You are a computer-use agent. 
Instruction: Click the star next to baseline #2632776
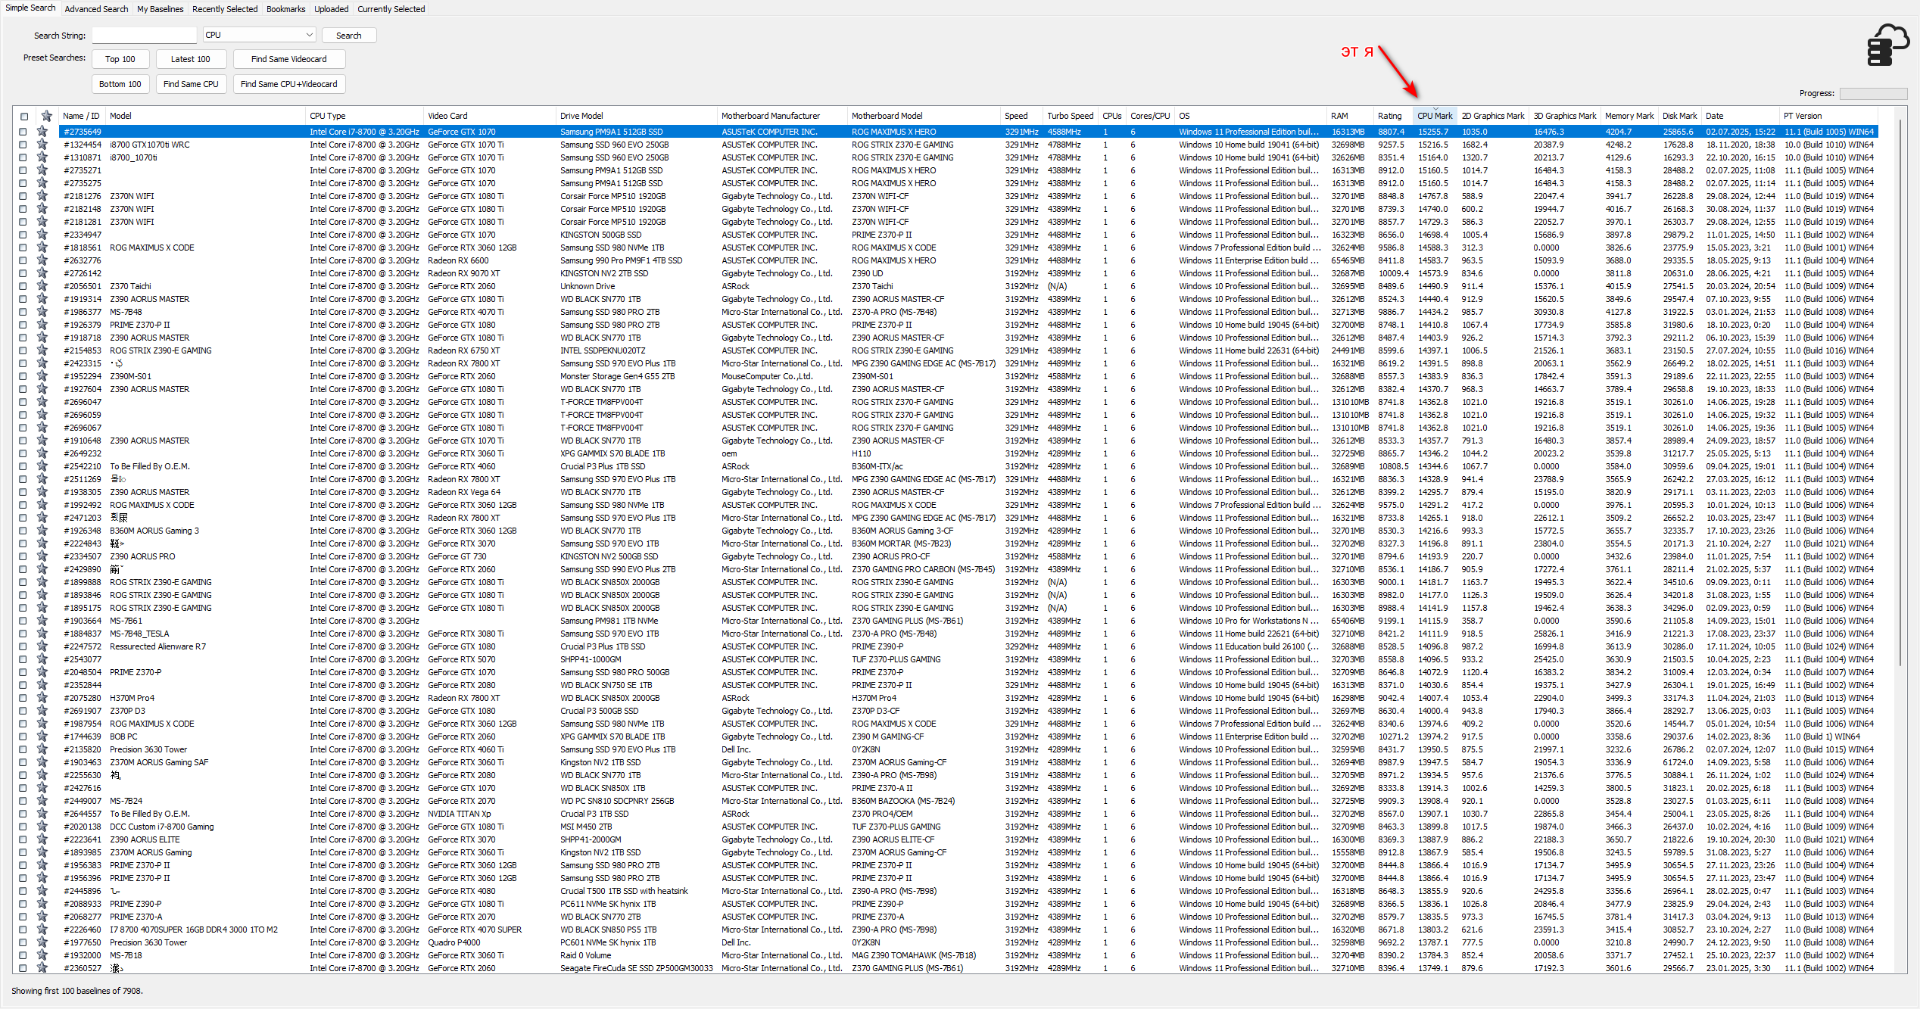(x=43, y=260)
